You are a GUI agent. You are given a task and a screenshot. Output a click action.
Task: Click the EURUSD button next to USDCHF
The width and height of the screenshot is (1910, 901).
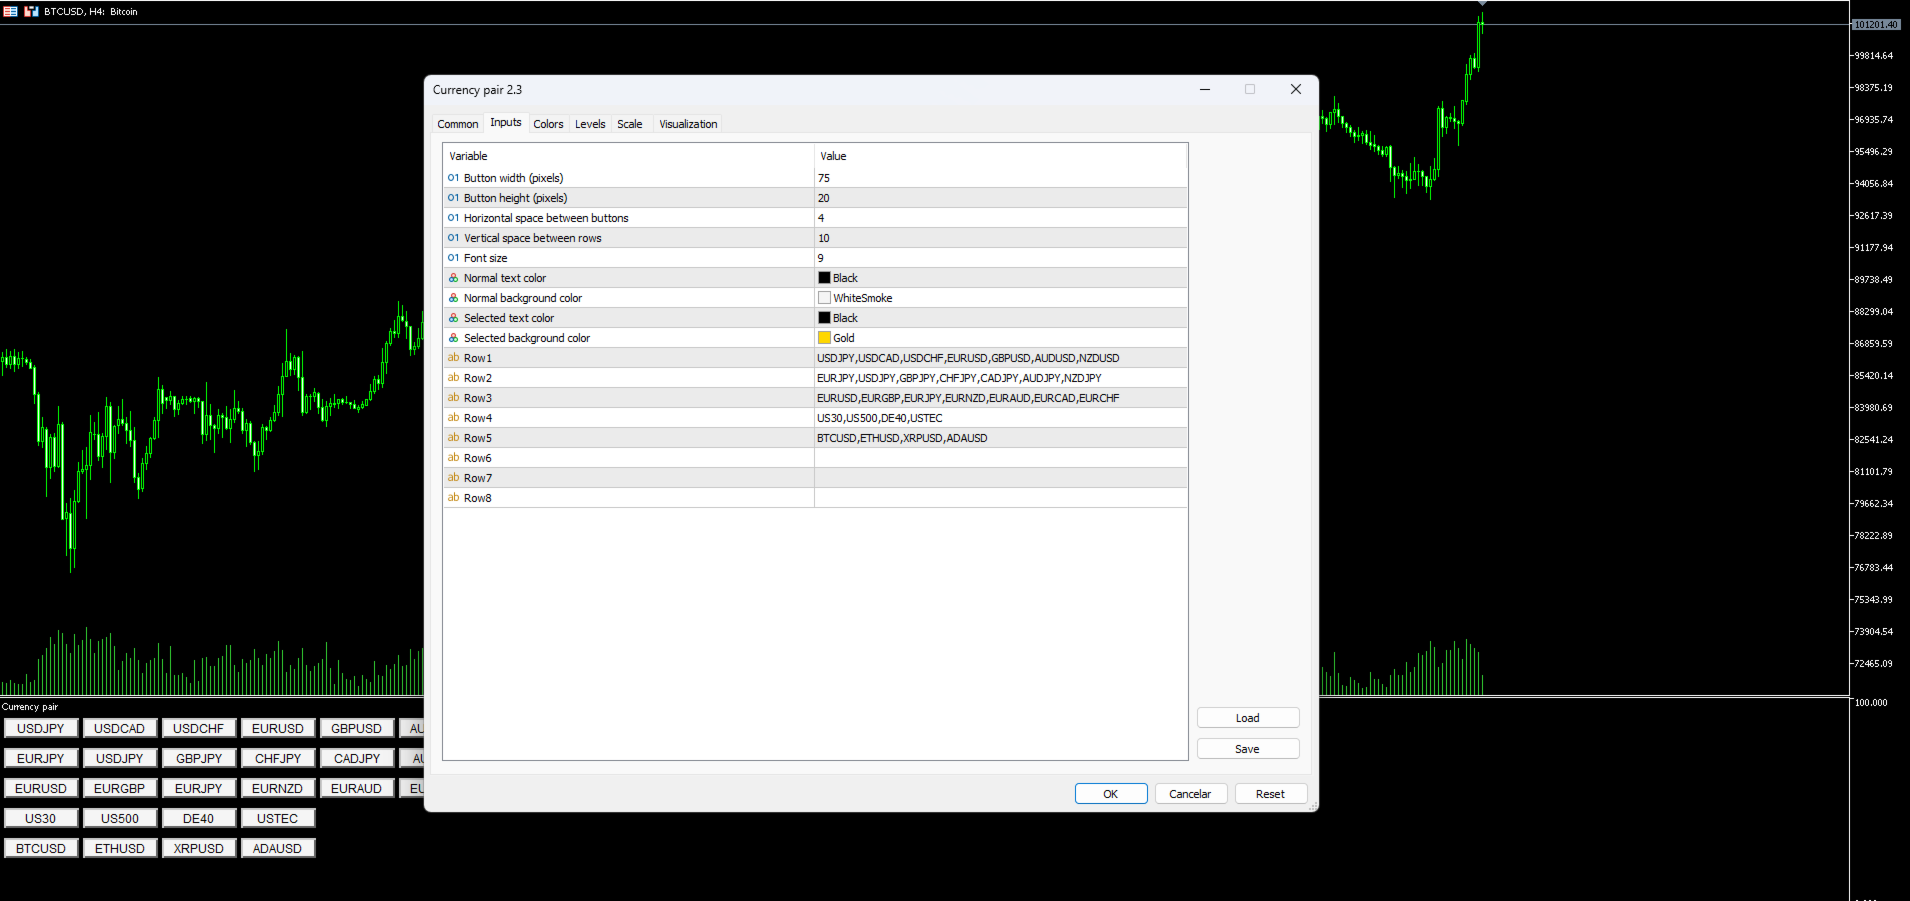pyautogui.click(x=277, y=729)
